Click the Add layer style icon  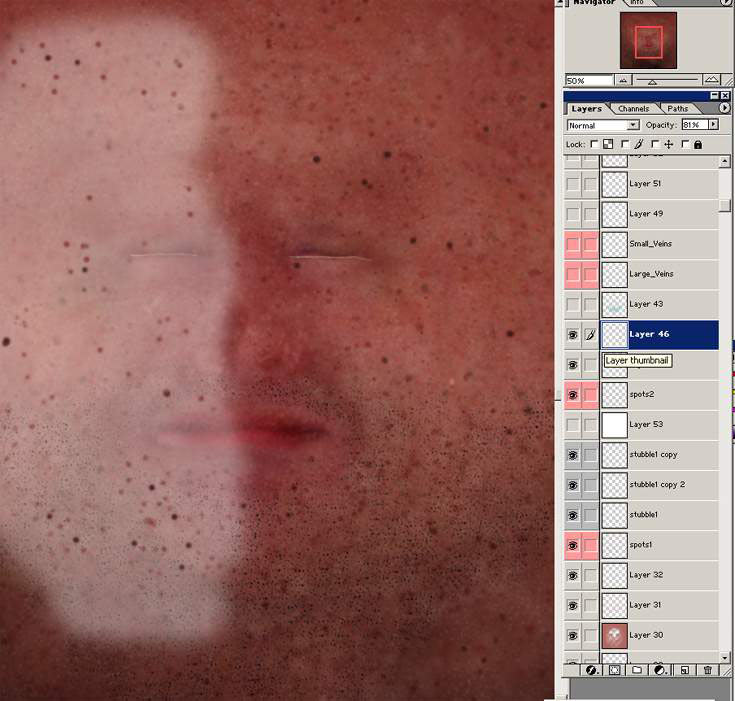point(591,670)
